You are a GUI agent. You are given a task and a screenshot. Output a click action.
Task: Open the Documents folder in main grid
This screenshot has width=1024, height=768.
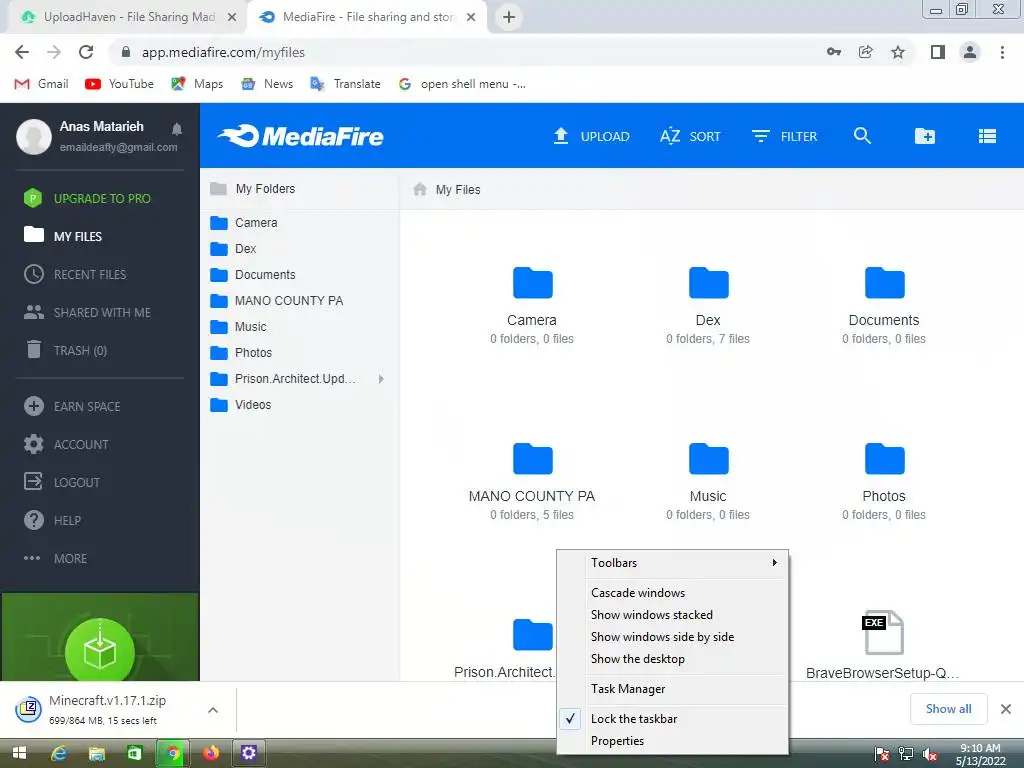[884, 283]
